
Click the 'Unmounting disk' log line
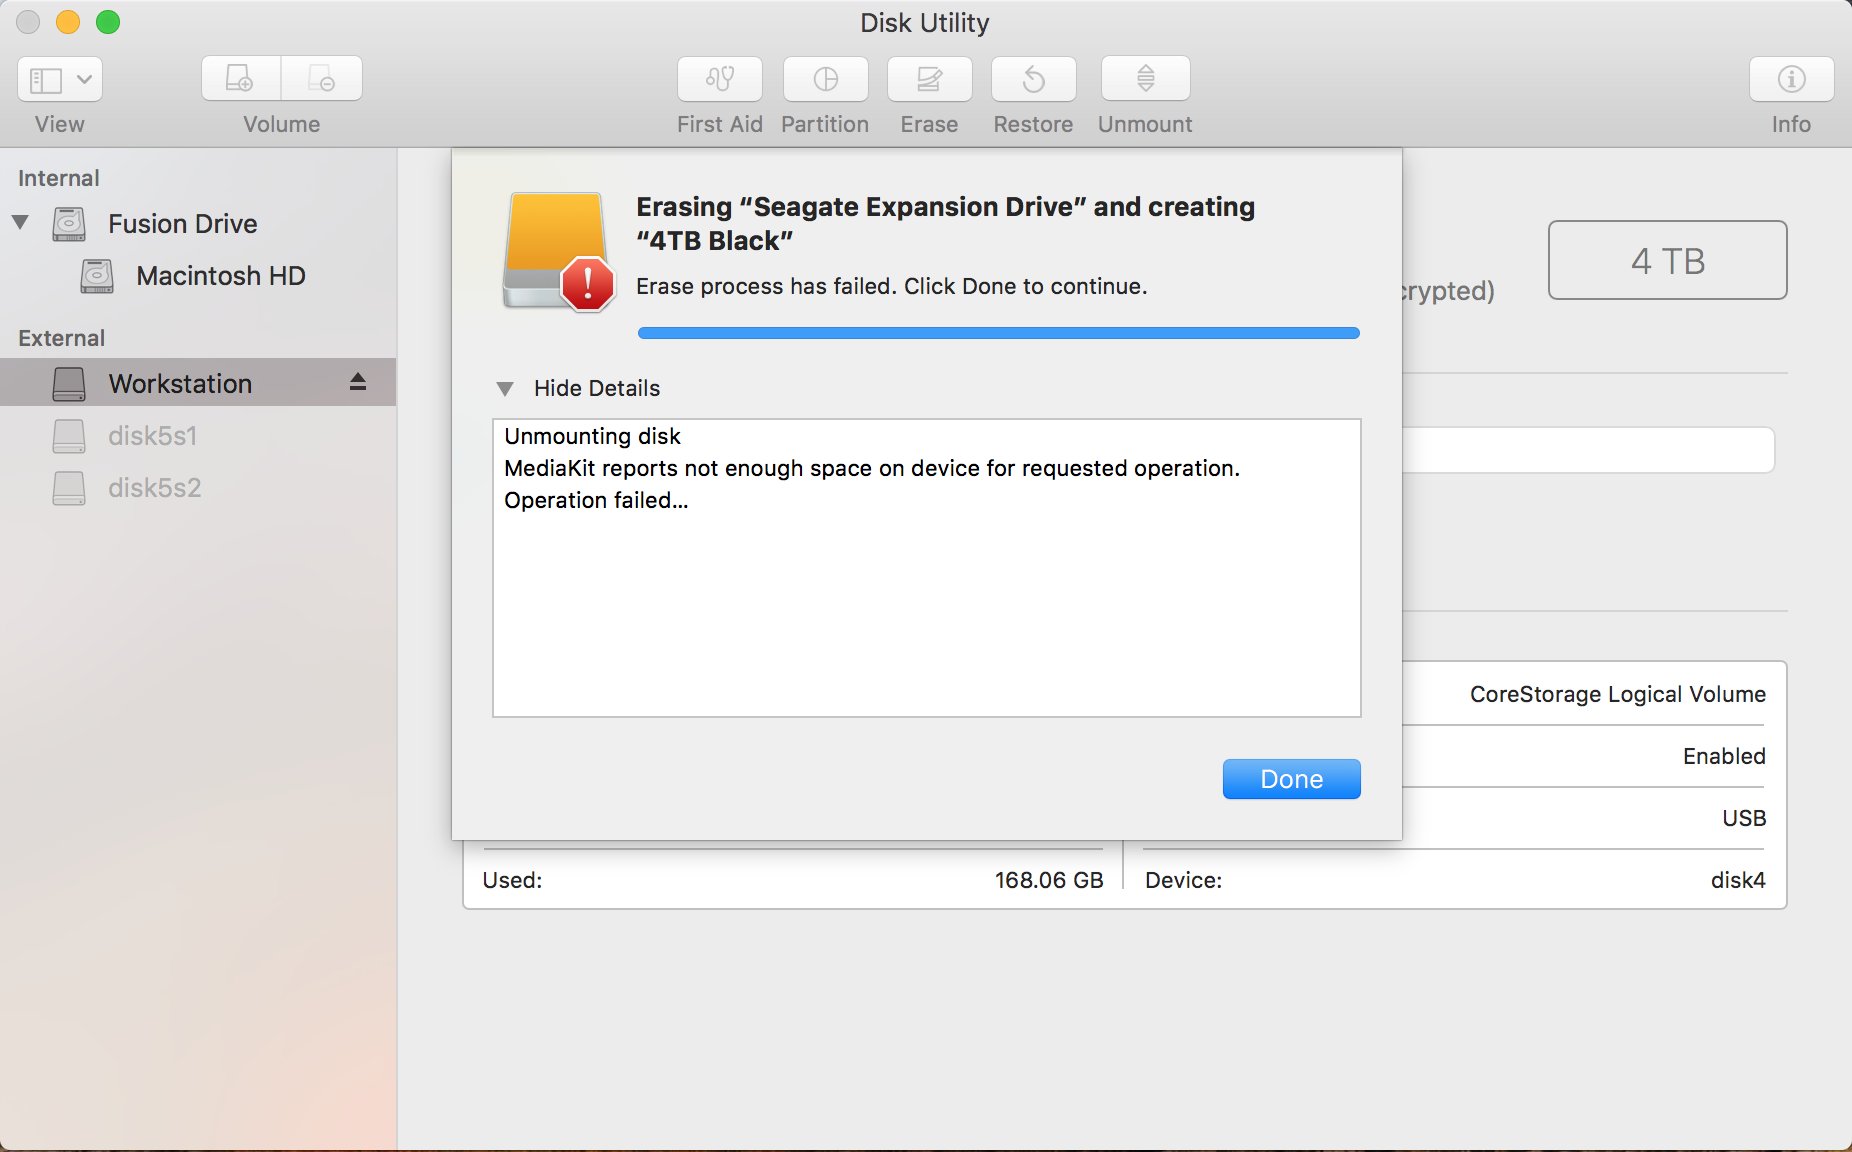click(x=592, y=436)
